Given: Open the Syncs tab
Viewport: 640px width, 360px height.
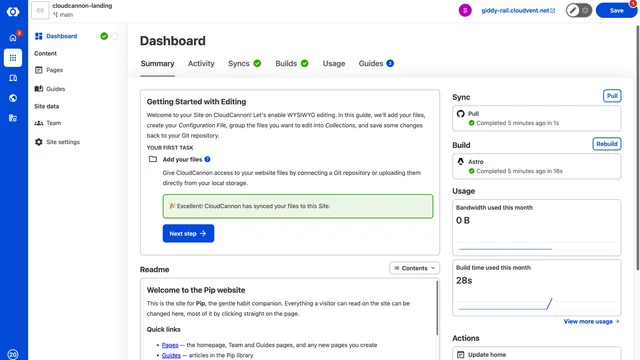Looking at the screenshot, I should pyautogui.click(x=244, y=64).
